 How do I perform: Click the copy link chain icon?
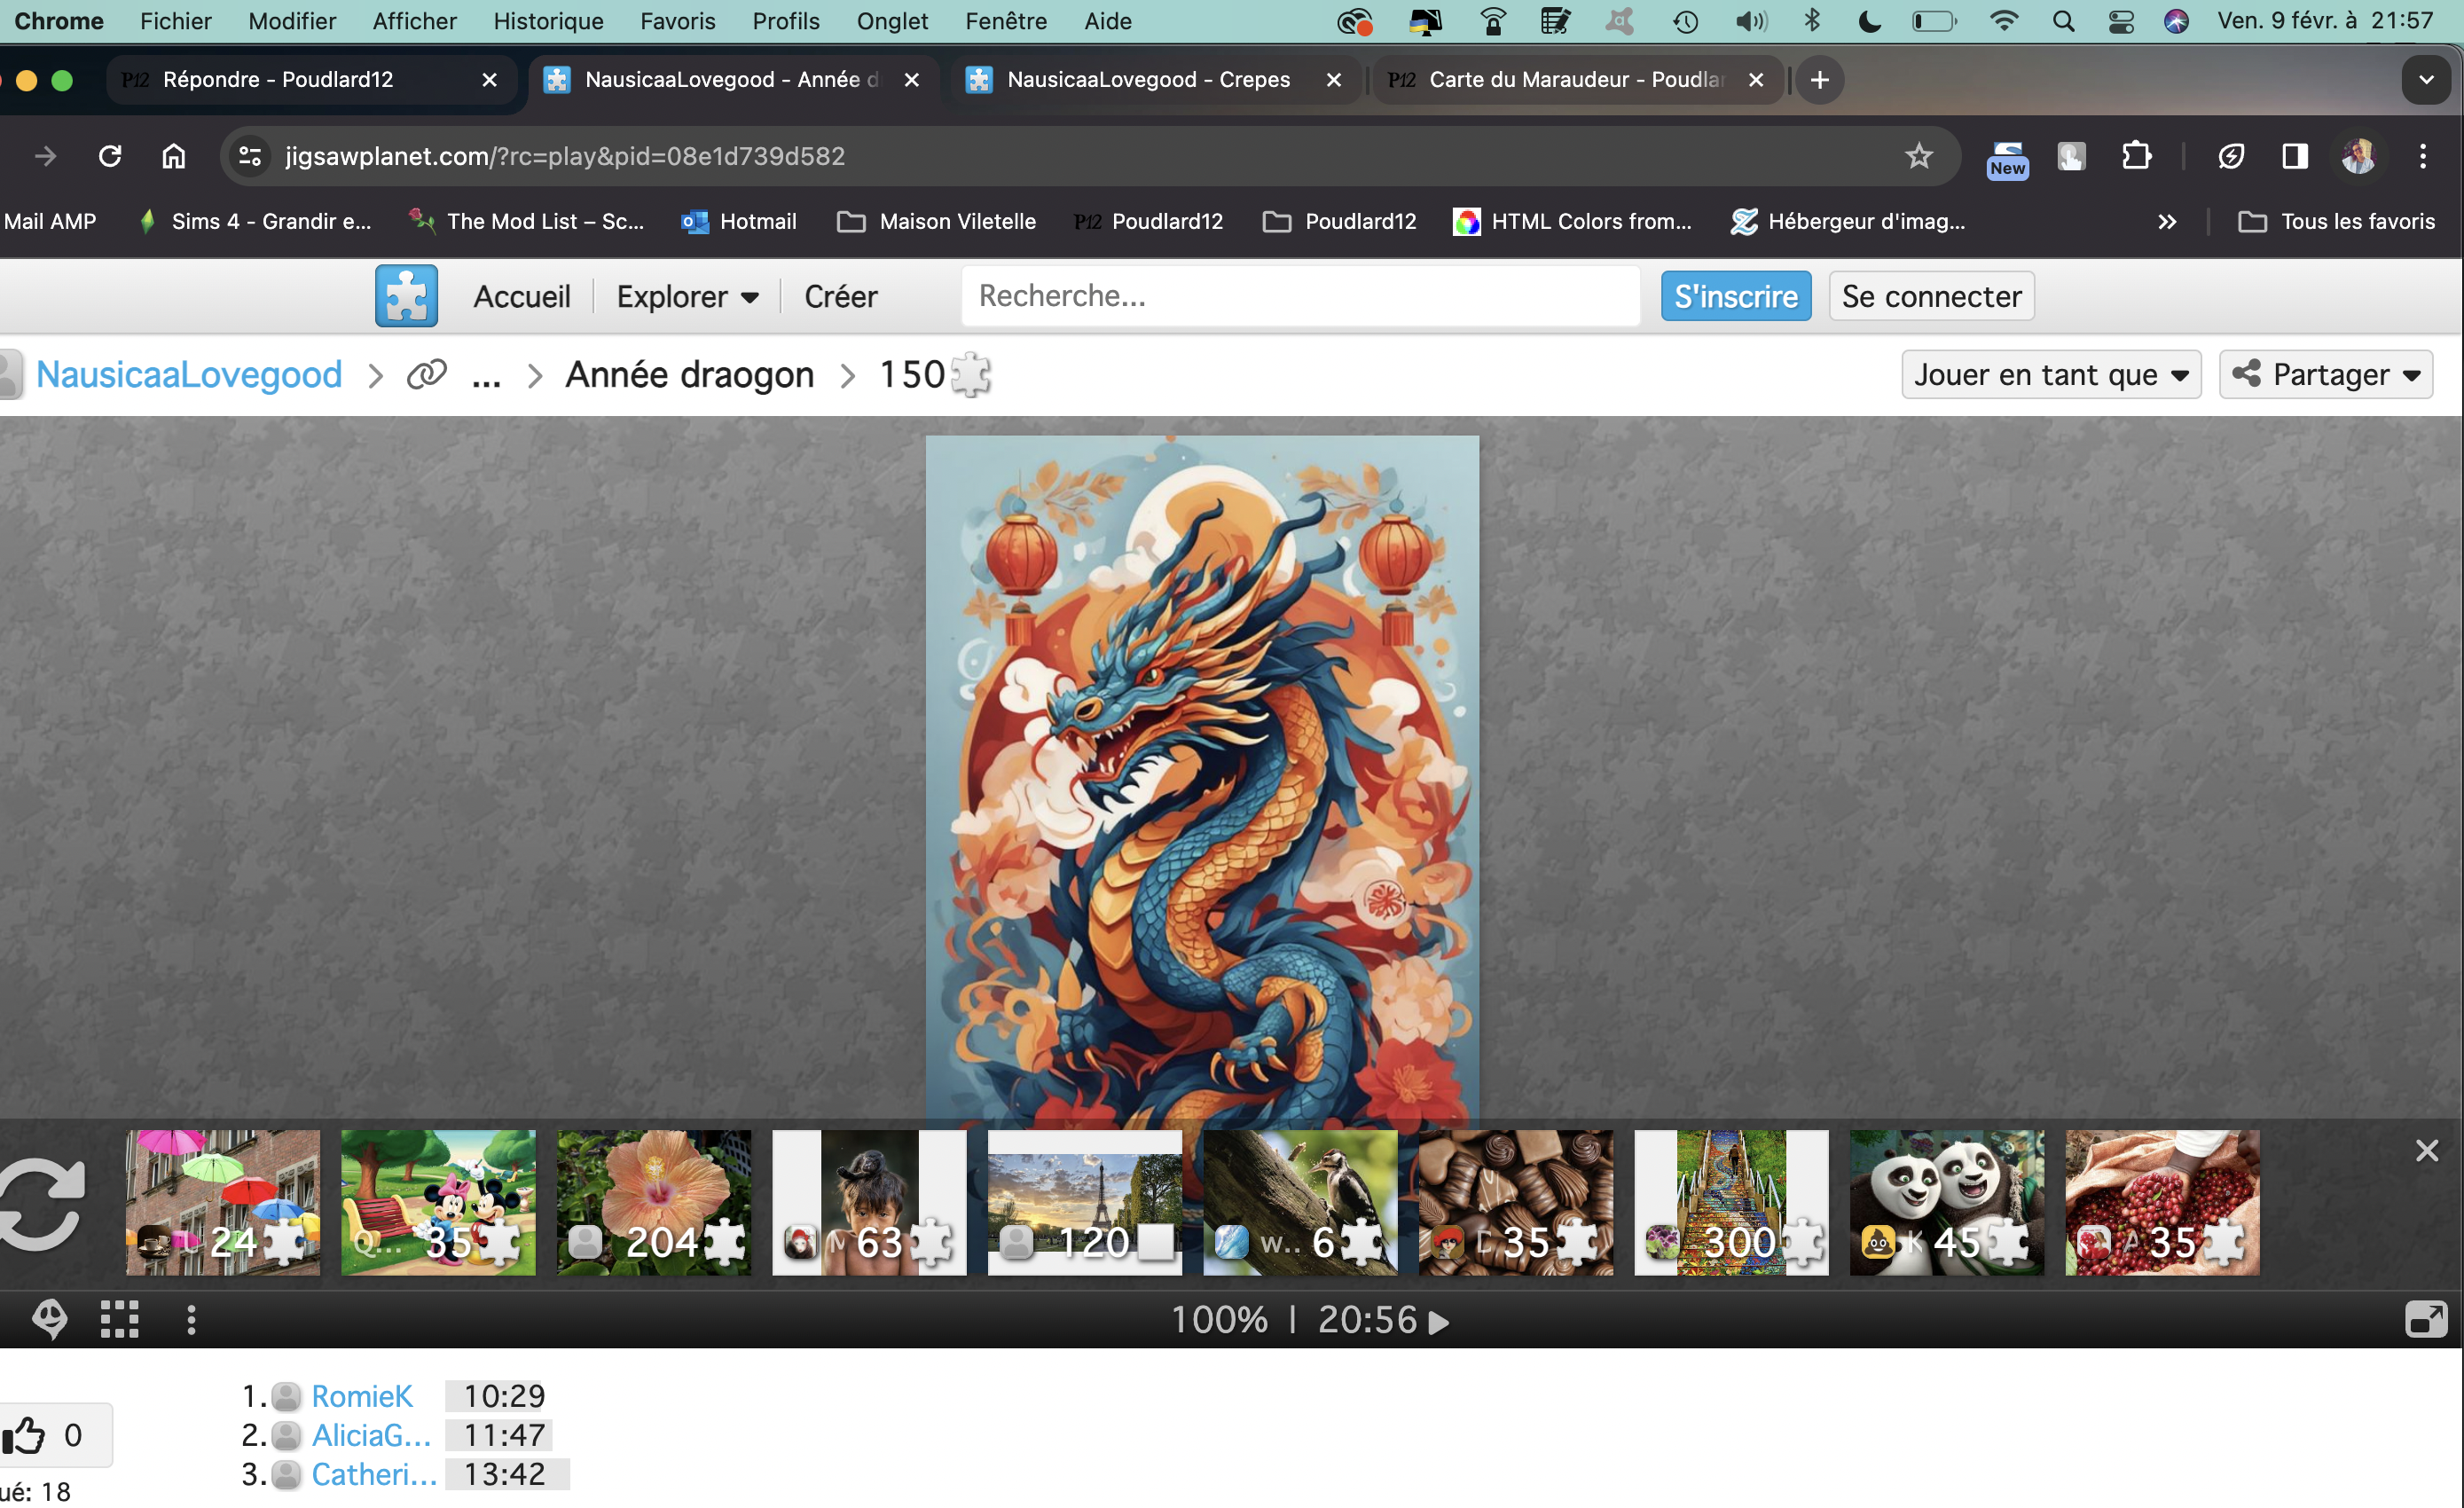click(427, 375)
